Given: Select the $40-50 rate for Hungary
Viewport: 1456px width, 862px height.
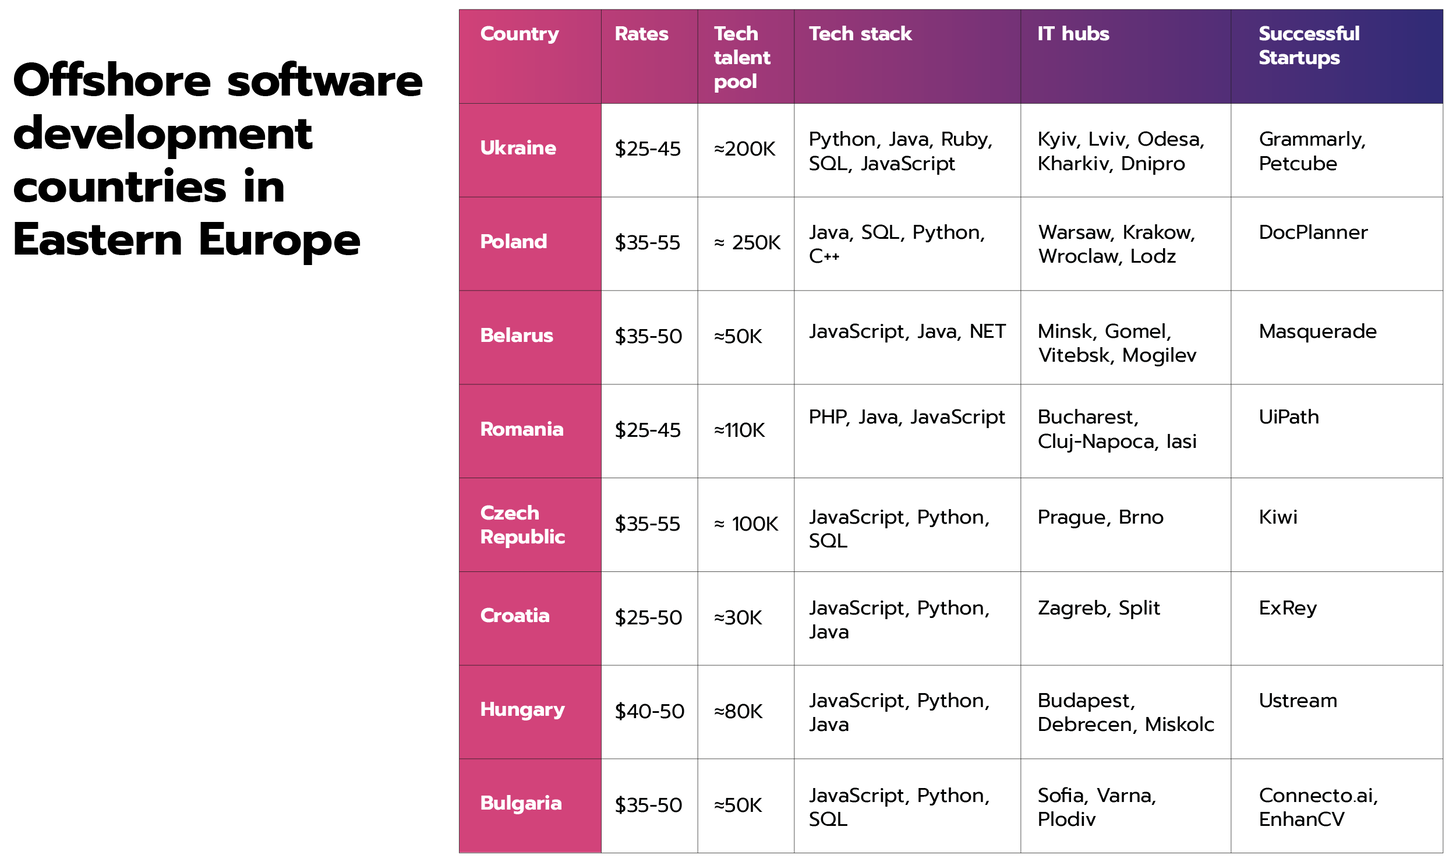Looking at the screenshot, I should tap(649, 712).
